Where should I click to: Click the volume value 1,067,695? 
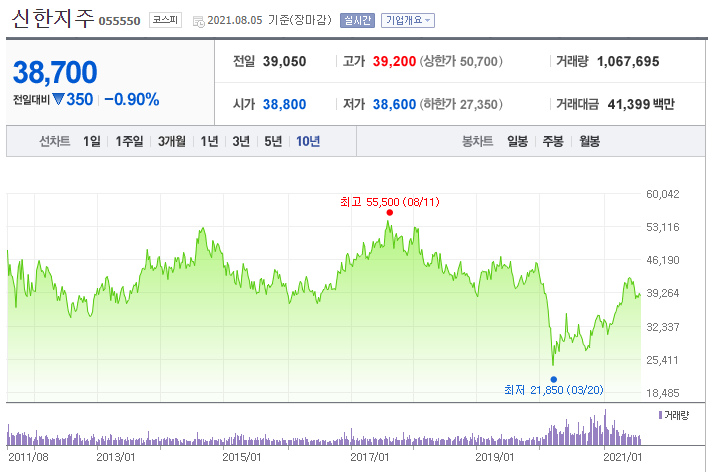pos(628,61)
